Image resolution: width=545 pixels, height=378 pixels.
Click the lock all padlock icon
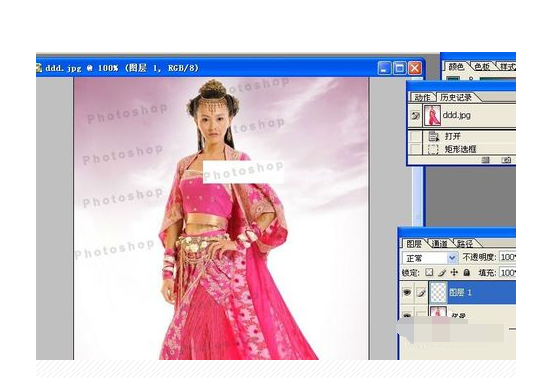[467, 272]
